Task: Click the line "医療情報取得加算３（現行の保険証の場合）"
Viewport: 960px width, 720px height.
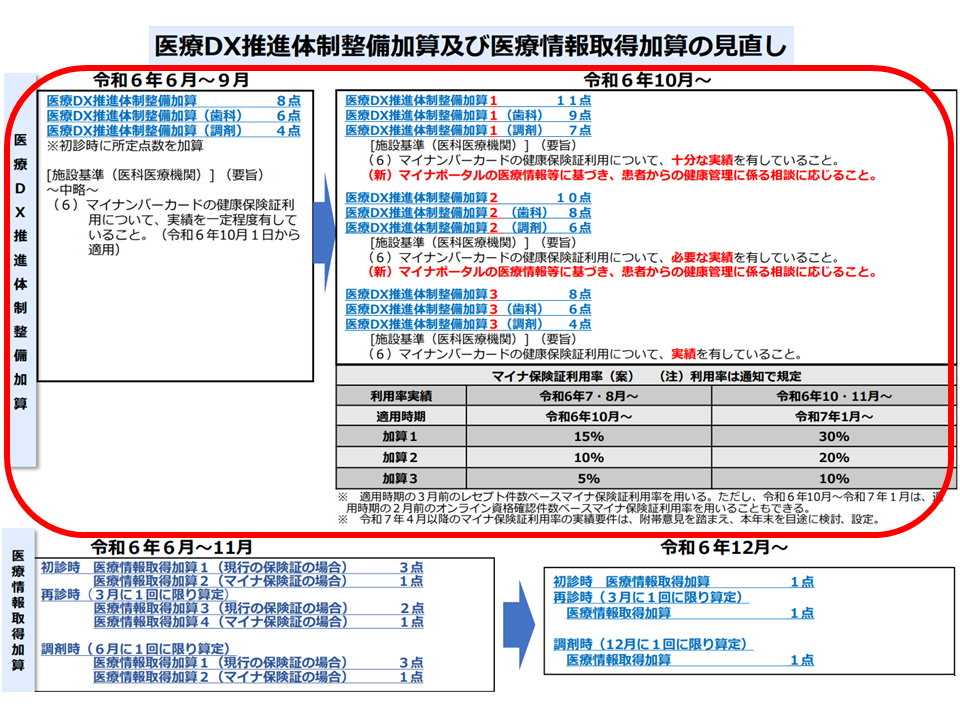Action: click(x=258, y=608)
